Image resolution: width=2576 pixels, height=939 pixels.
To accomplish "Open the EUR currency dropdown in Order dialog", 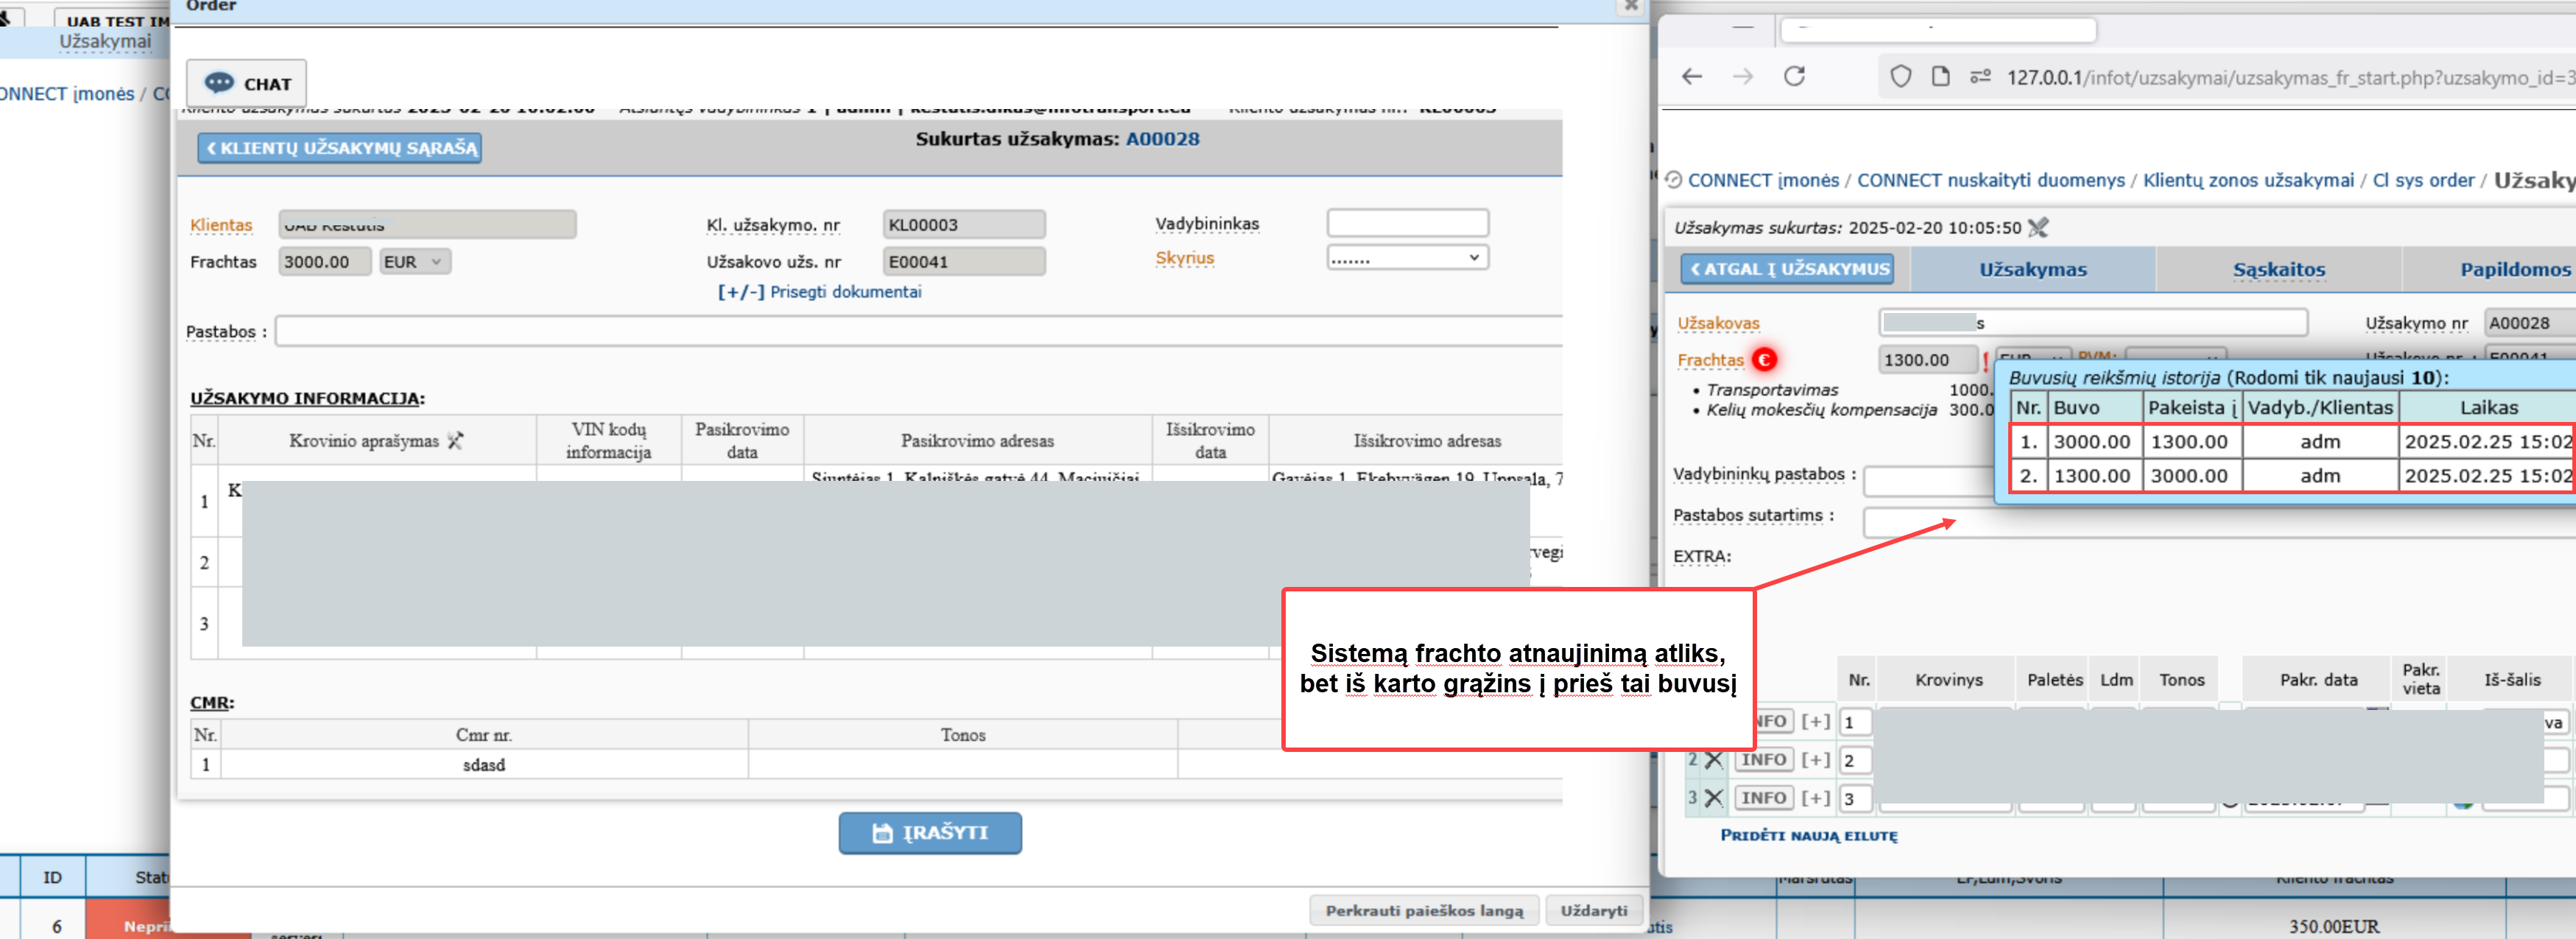I will coord(415,262).
